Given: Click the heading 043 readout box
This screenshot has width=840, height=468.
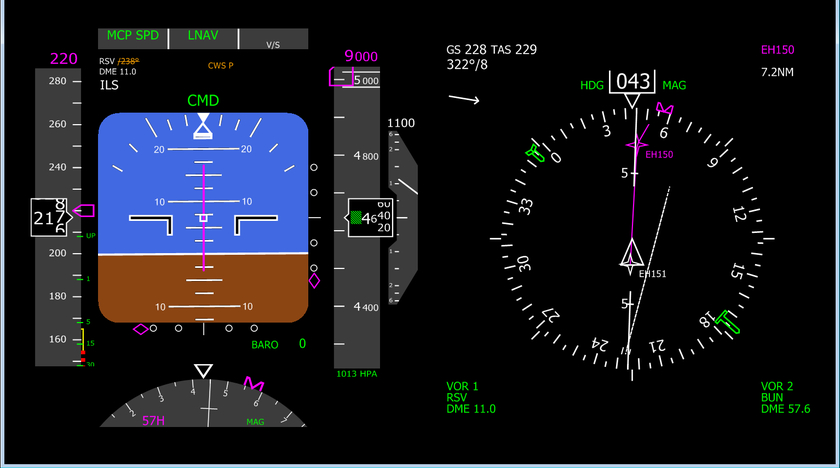Looking at the screenshot, I should point(631,82).
